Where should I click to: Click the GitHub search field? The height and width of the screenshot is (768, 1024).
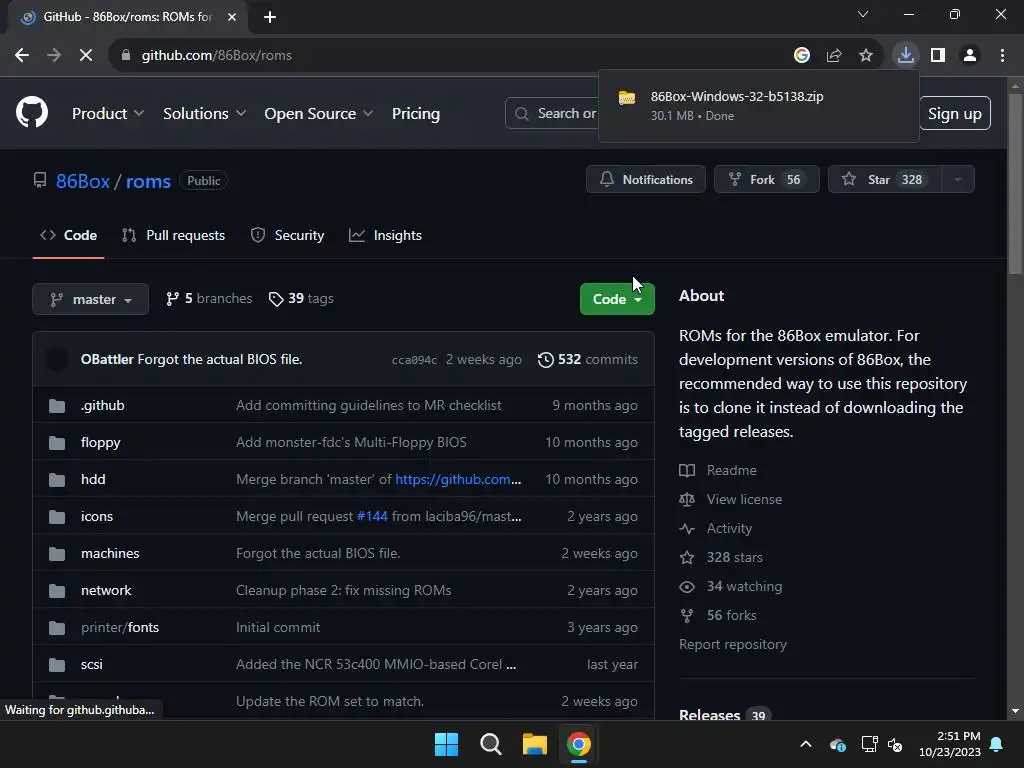click(x=552, y=114)
